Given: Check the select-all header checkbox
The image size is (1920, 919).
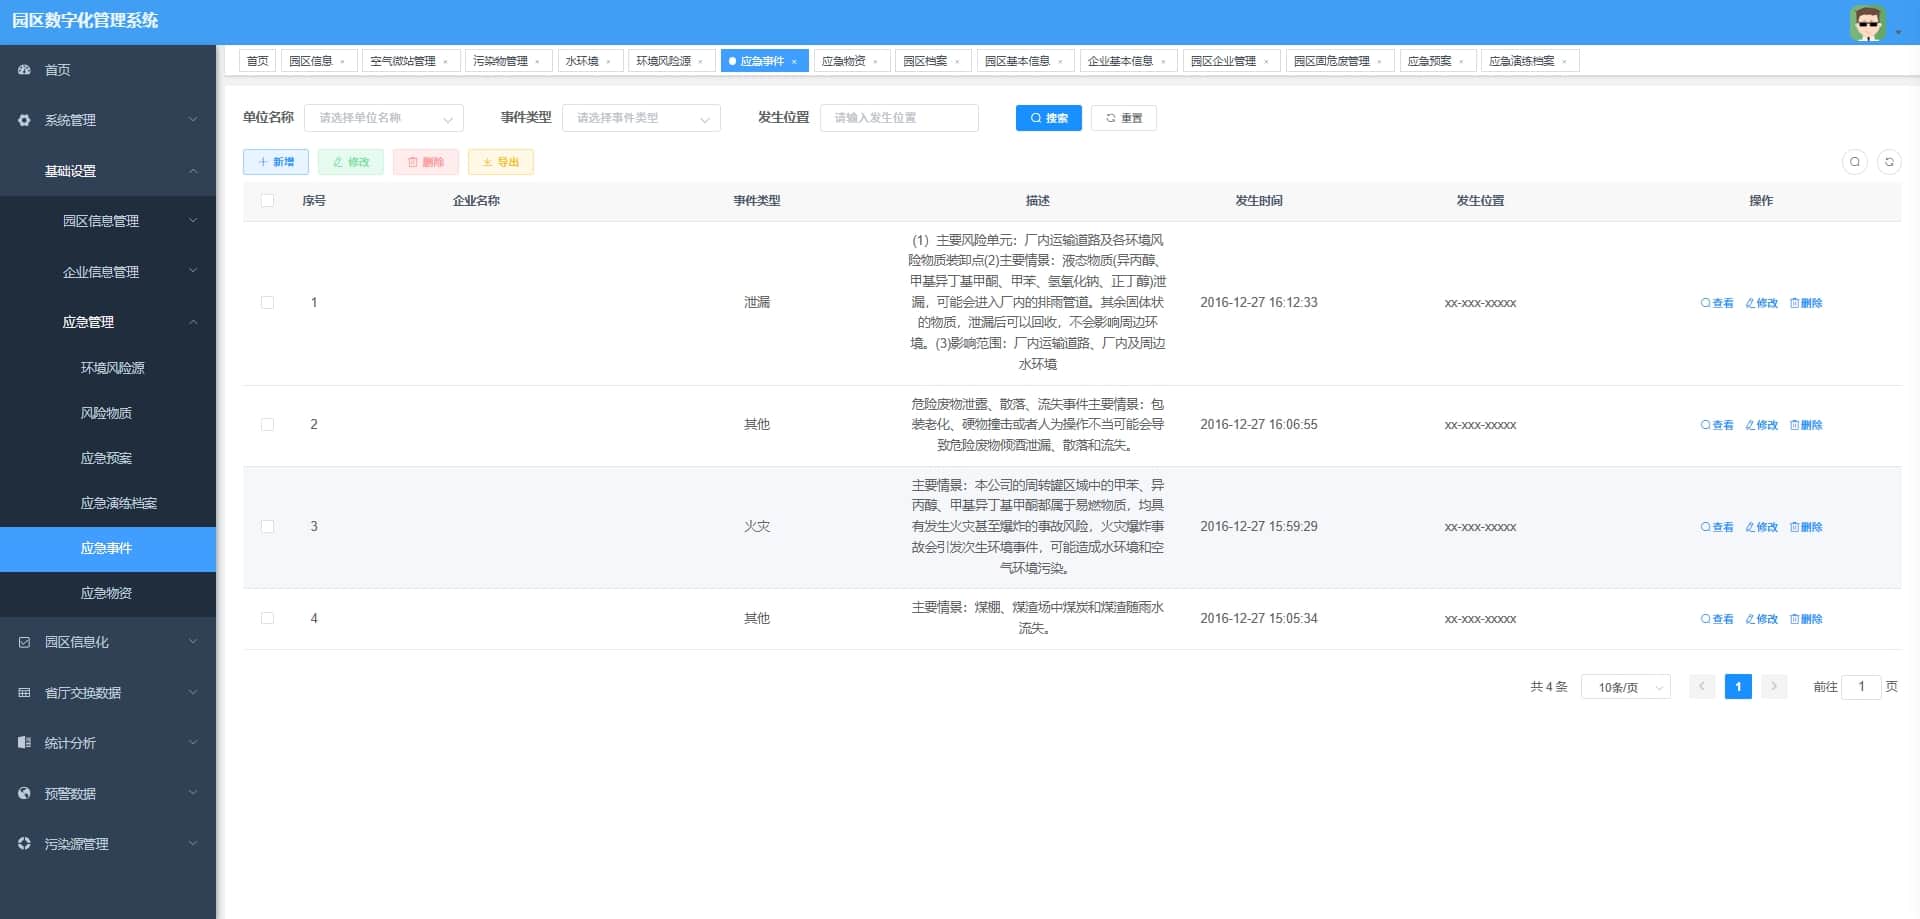Looking at the screenshot, I should click(267, 201).
